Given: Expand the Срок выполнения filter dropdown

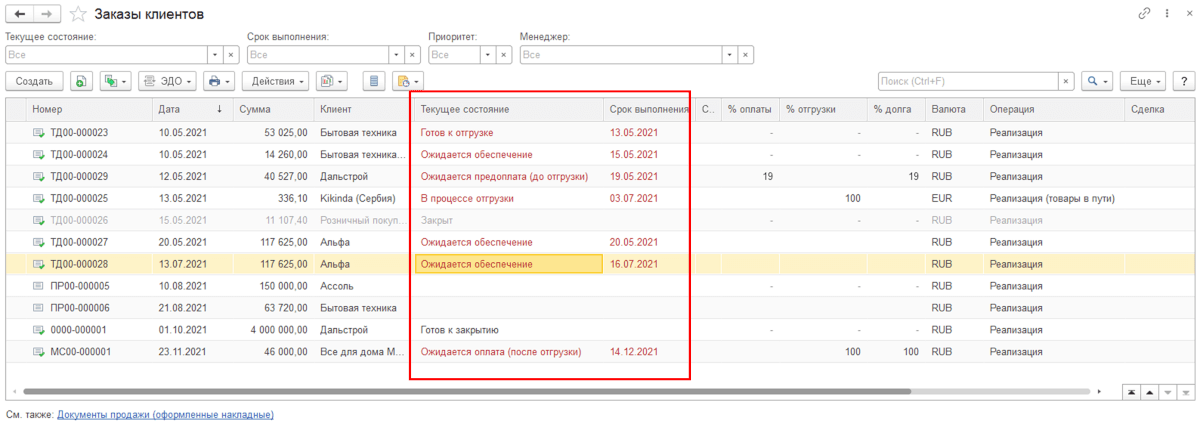Looking at the screenshot, I should [x=397, y=54].
